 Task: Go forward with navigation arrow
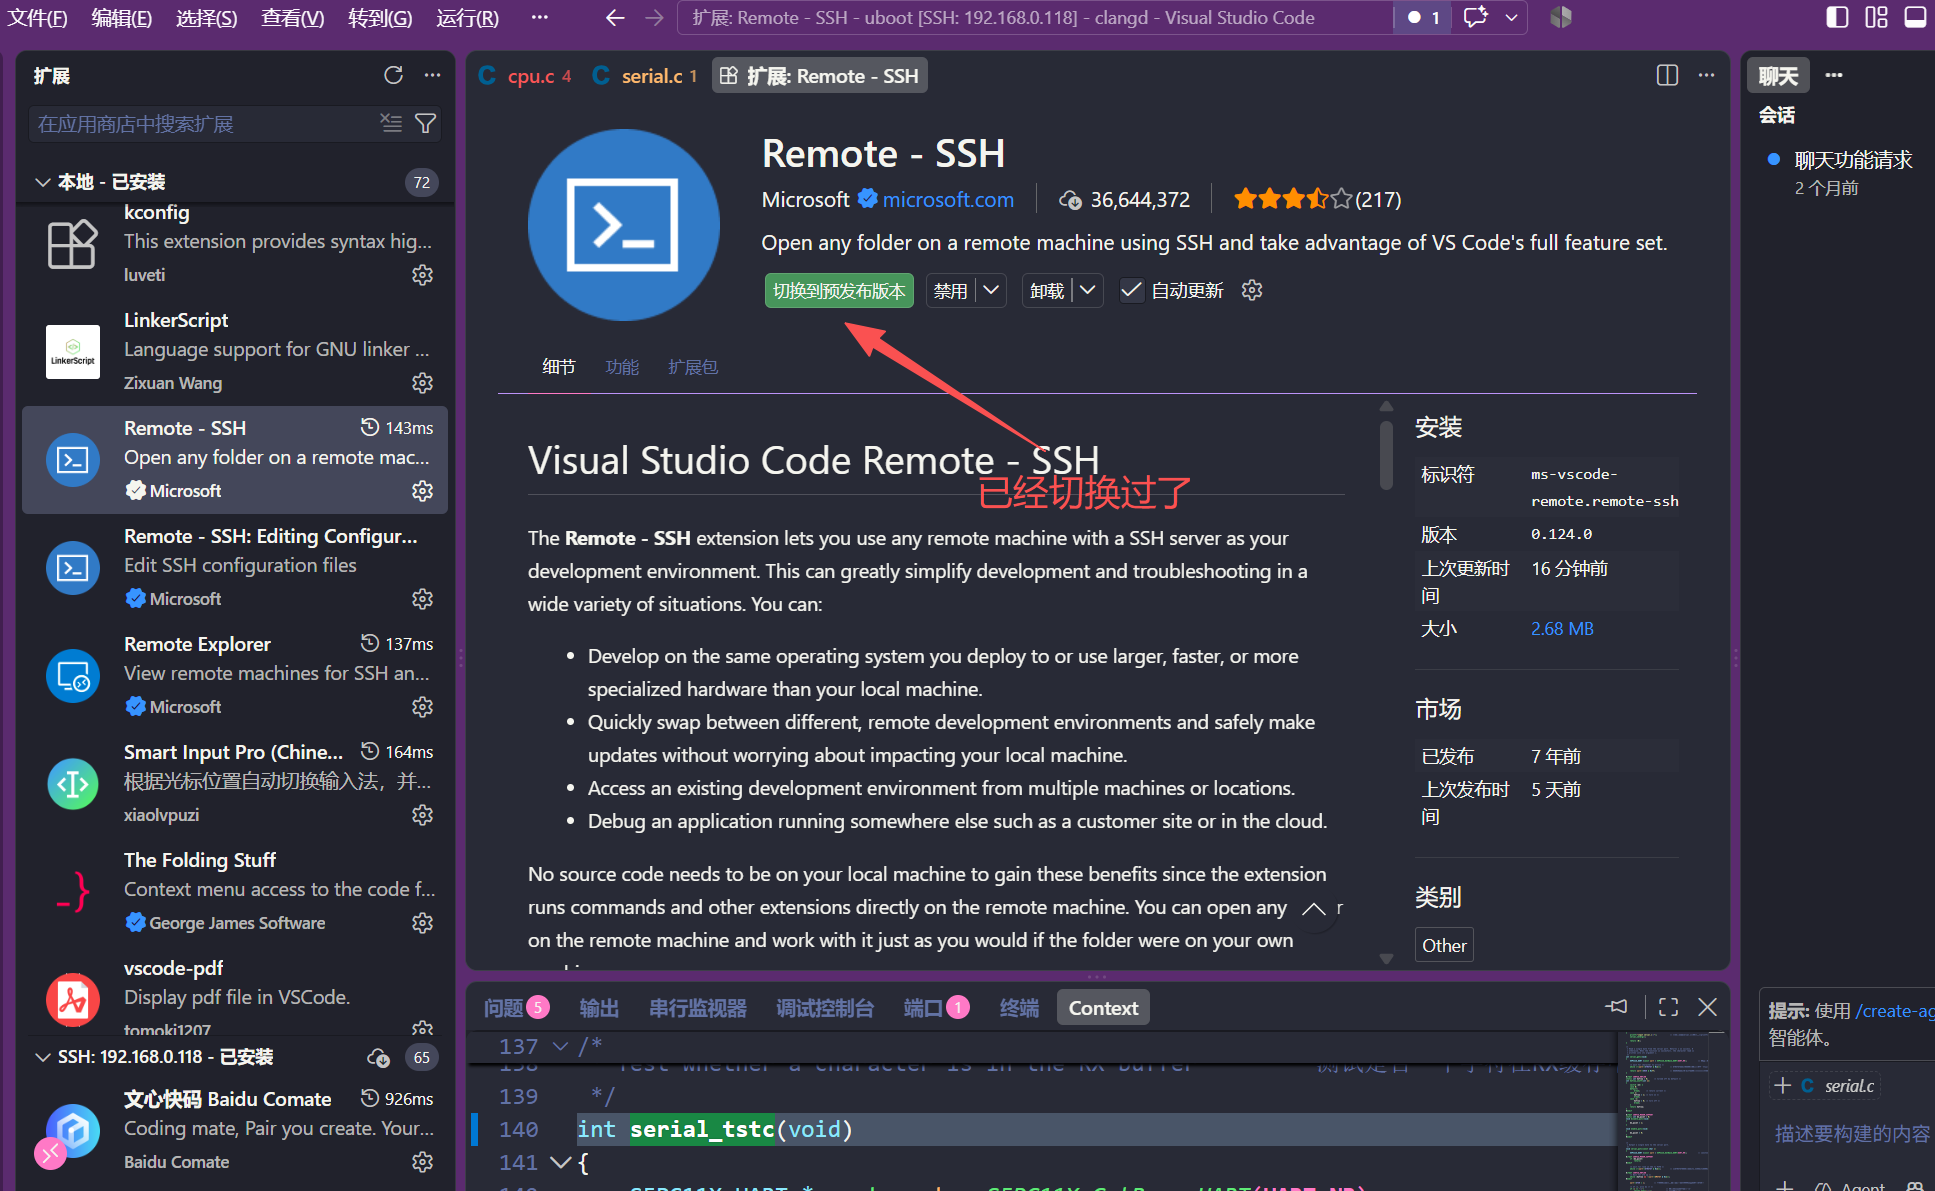tap(654, 17)
